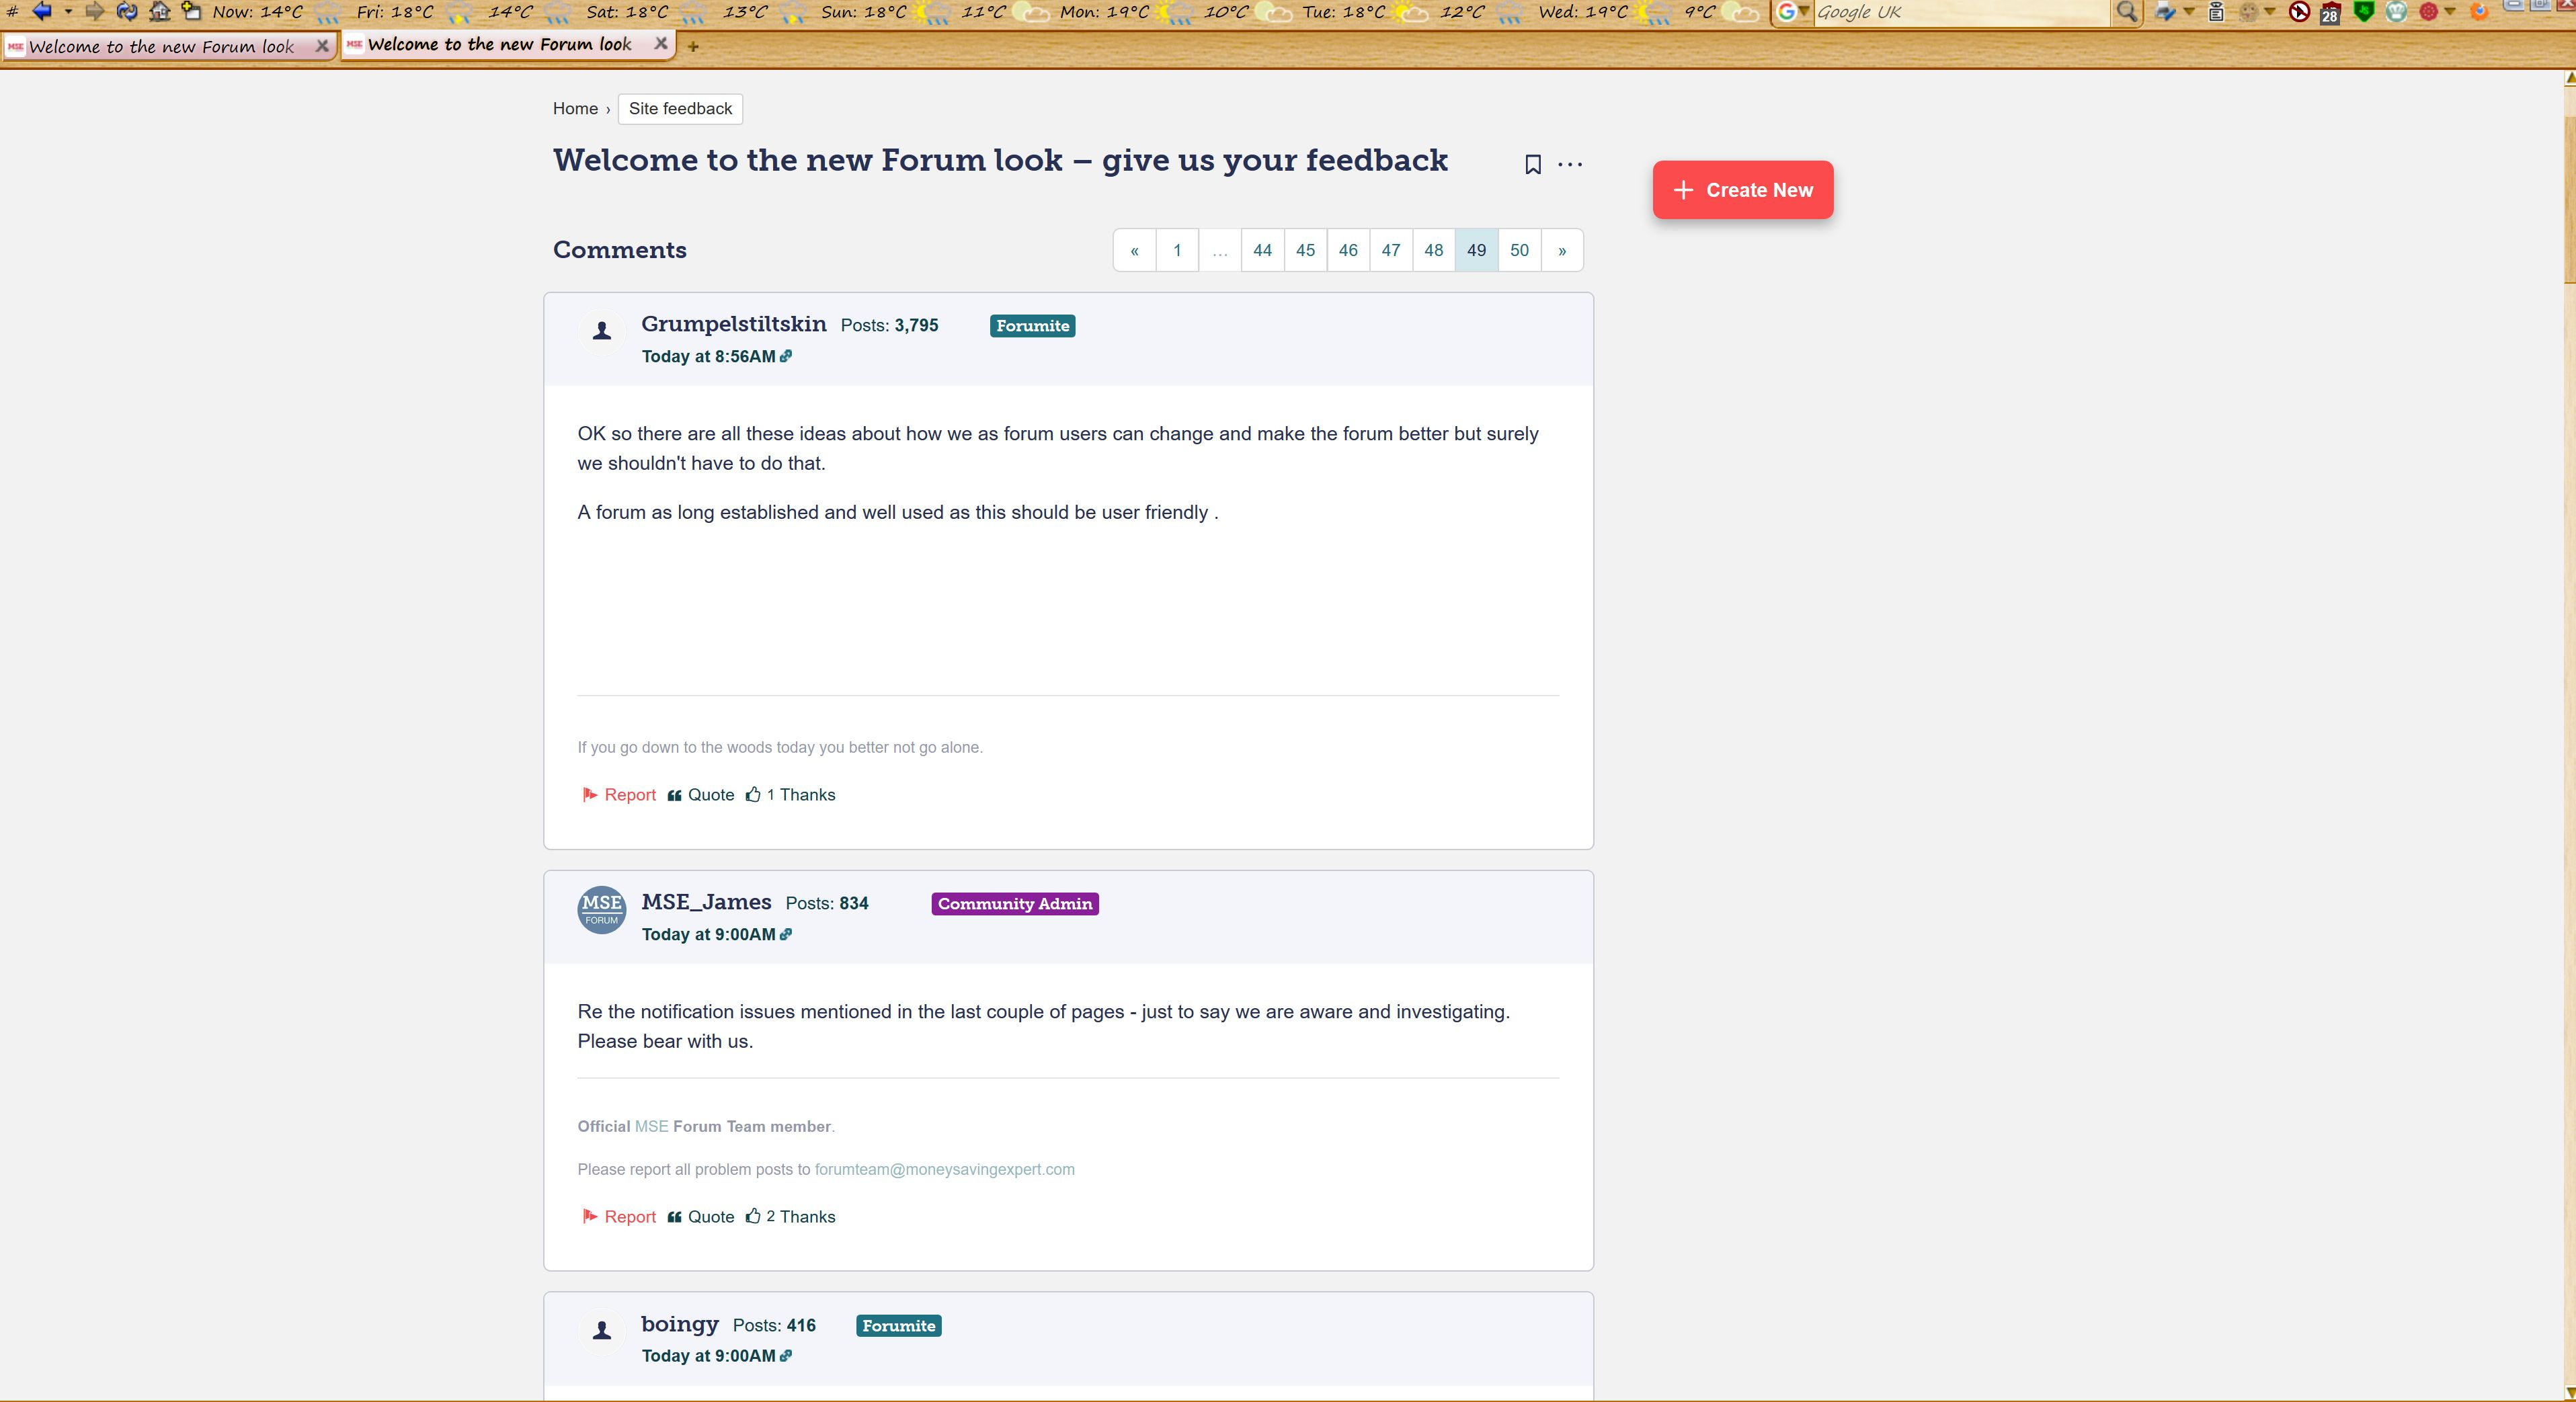Click the chef hat extension icon

pyautogui.click(x=2396, y=12)
